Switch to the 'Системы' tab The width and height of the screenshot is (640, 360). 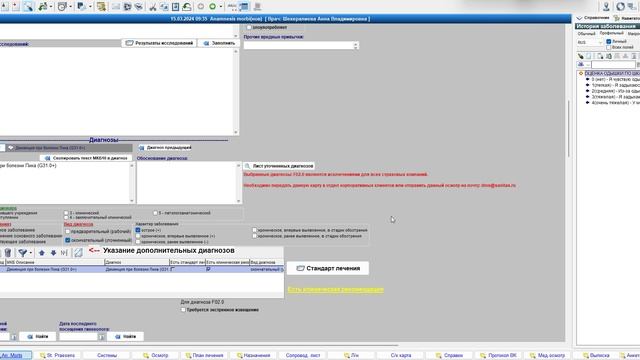point(107,356)
